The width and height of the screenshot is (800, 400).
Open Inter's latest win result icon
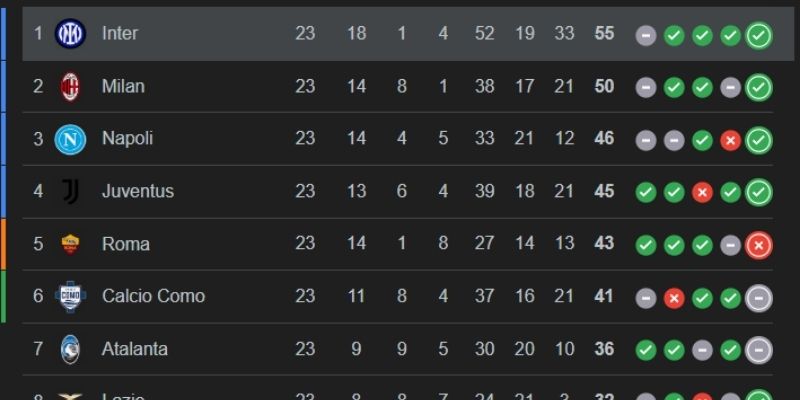click(x=759, y=35)
